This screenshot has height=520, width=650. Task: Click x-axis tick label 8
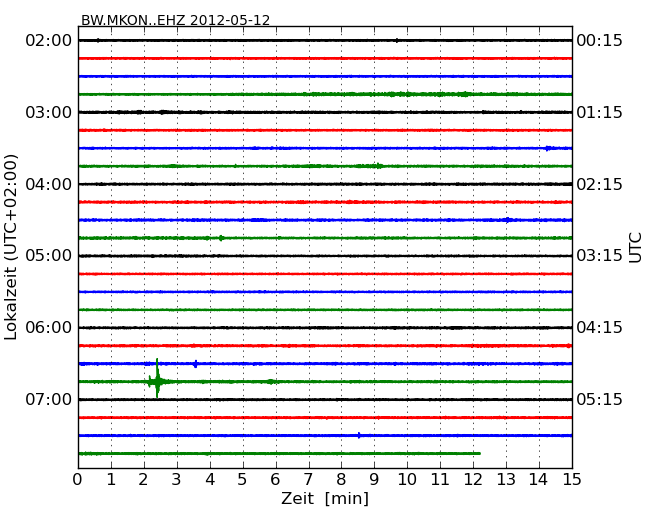[341, 480]
